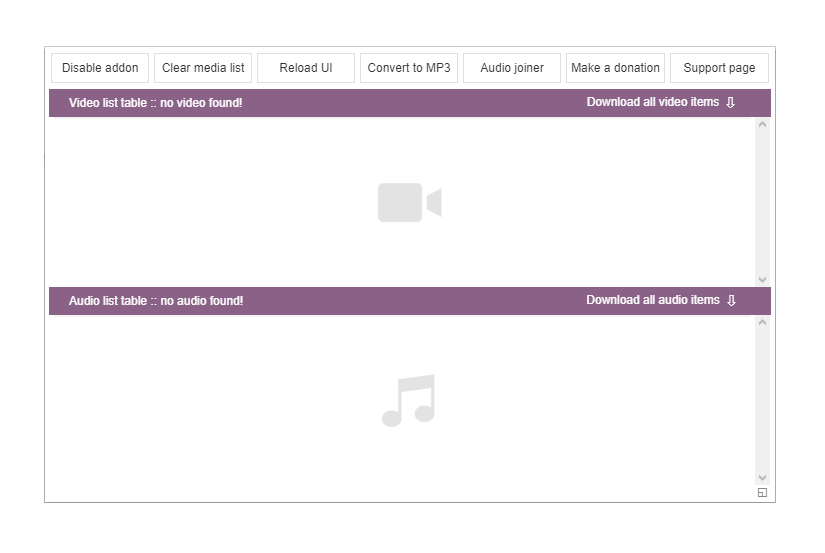Click the Disable addon button
Viewport: 825px width, 553px height.
(x=100, y=68)
